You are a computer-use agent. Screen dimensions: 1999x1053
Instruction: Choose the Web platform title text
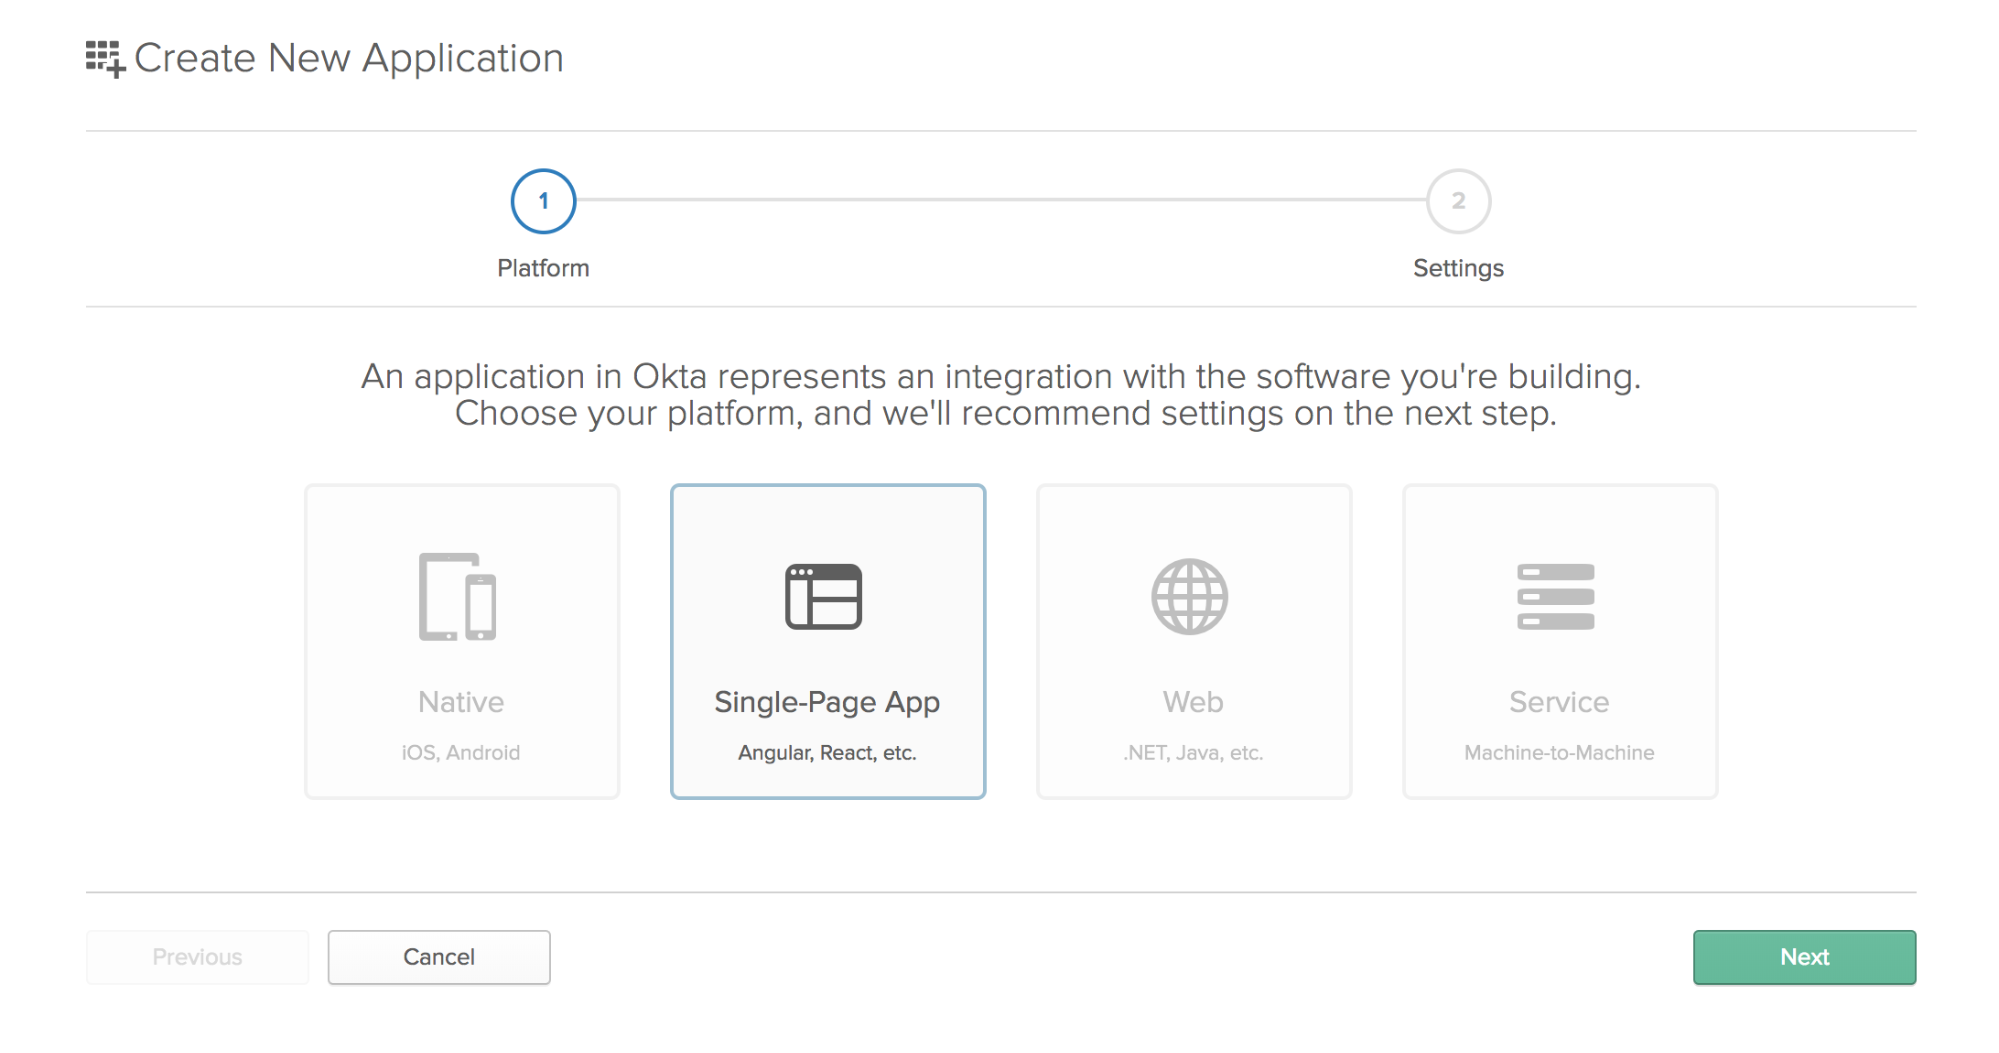coord(1193,702)
